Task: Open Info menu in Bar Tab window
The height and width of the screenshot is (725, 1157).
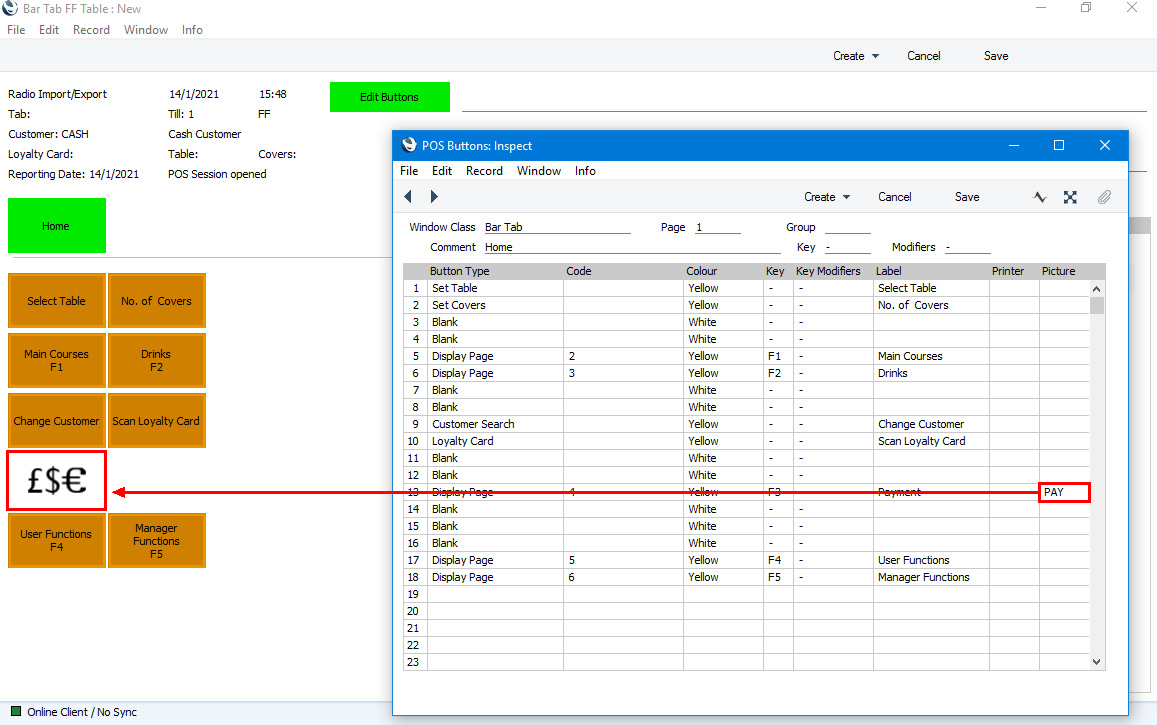Action: point(192,30)
